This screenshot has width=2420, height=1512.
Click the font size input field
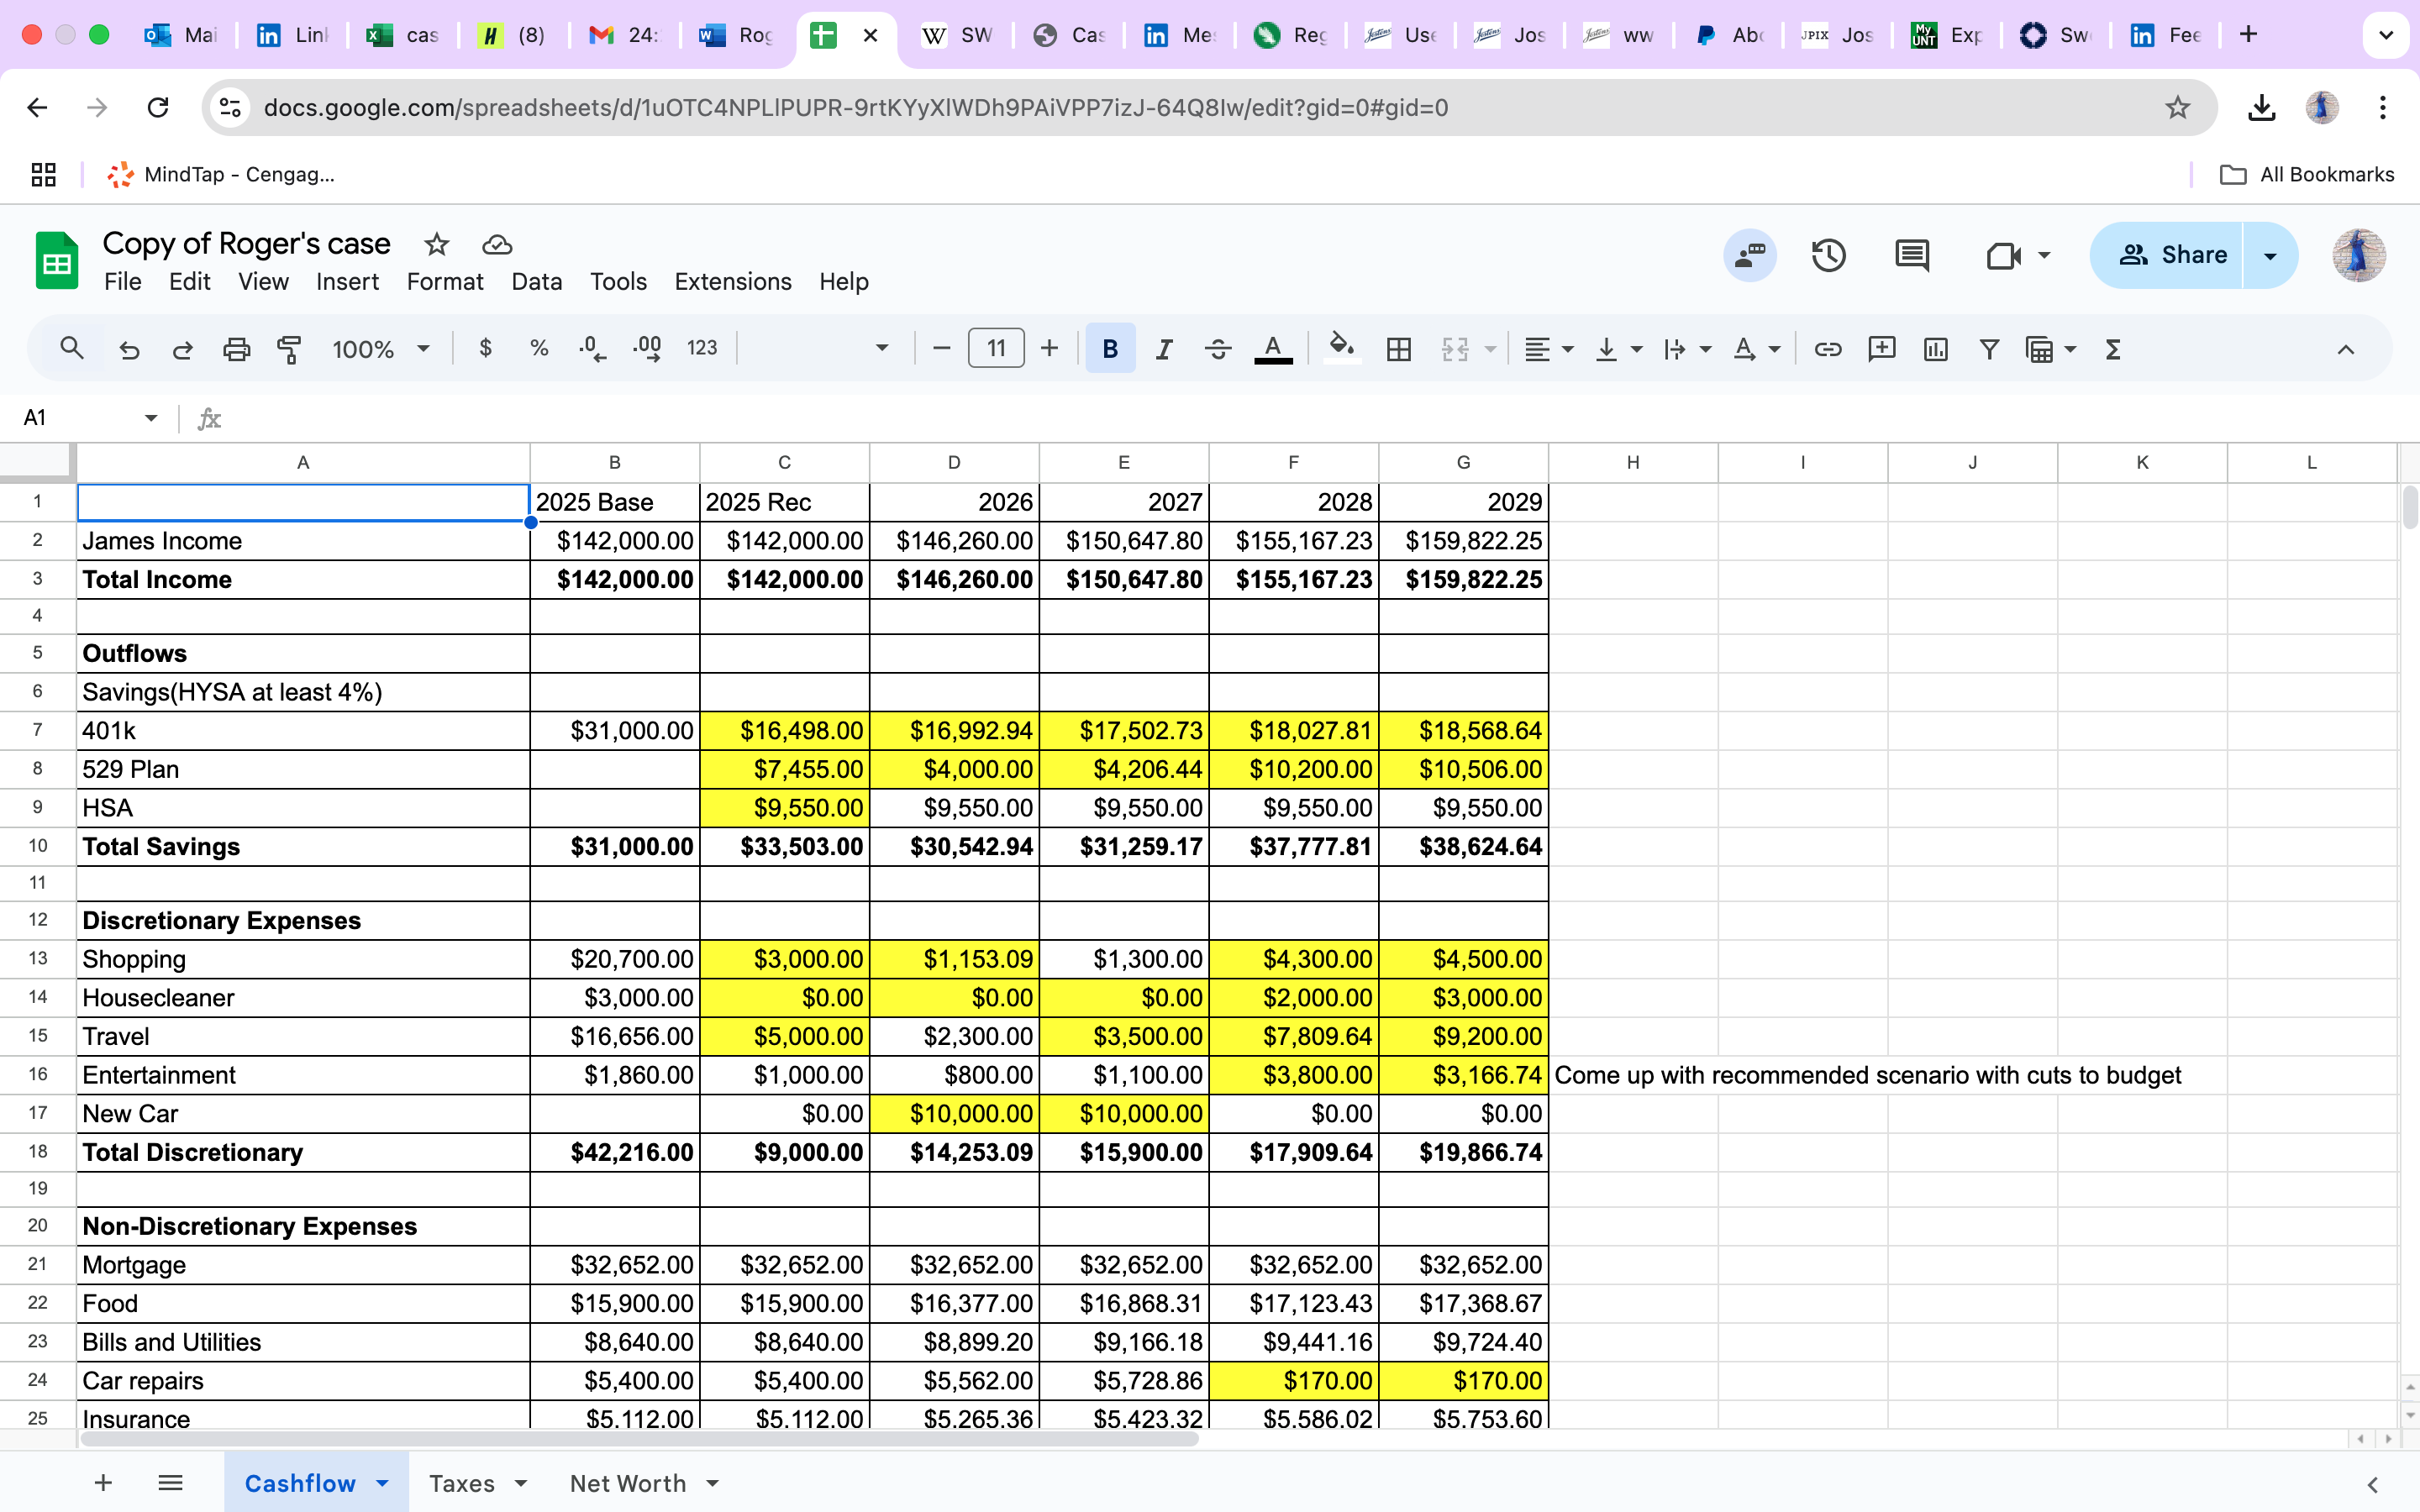[996, 348]
